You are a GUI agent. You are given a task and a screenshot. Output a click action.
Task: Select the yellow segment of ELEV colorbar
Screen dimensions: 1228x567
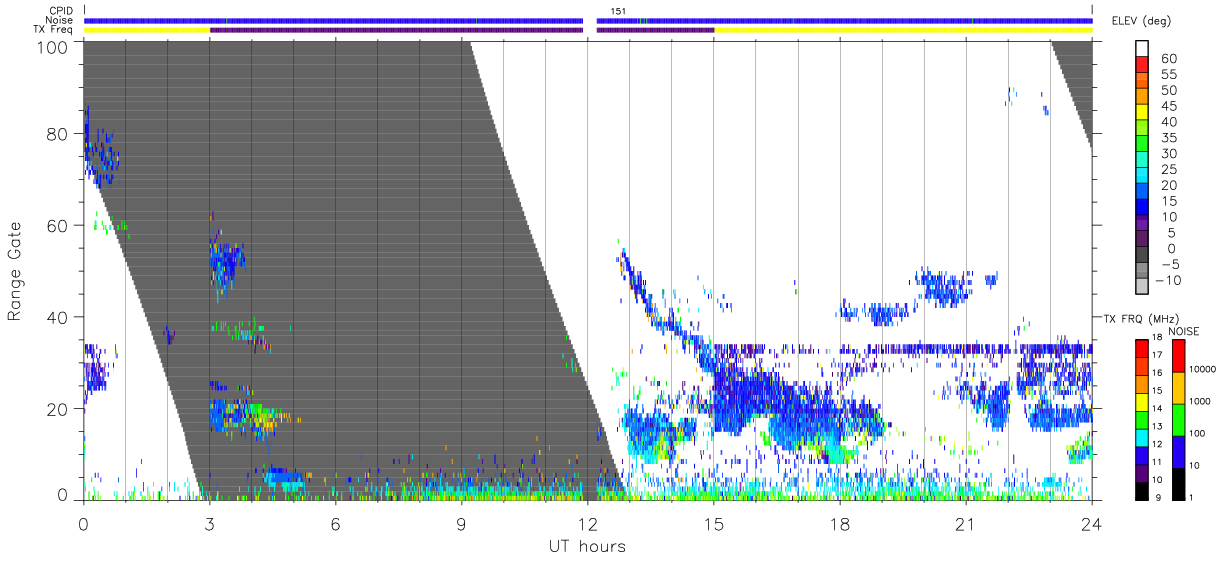click(1144, 113)
